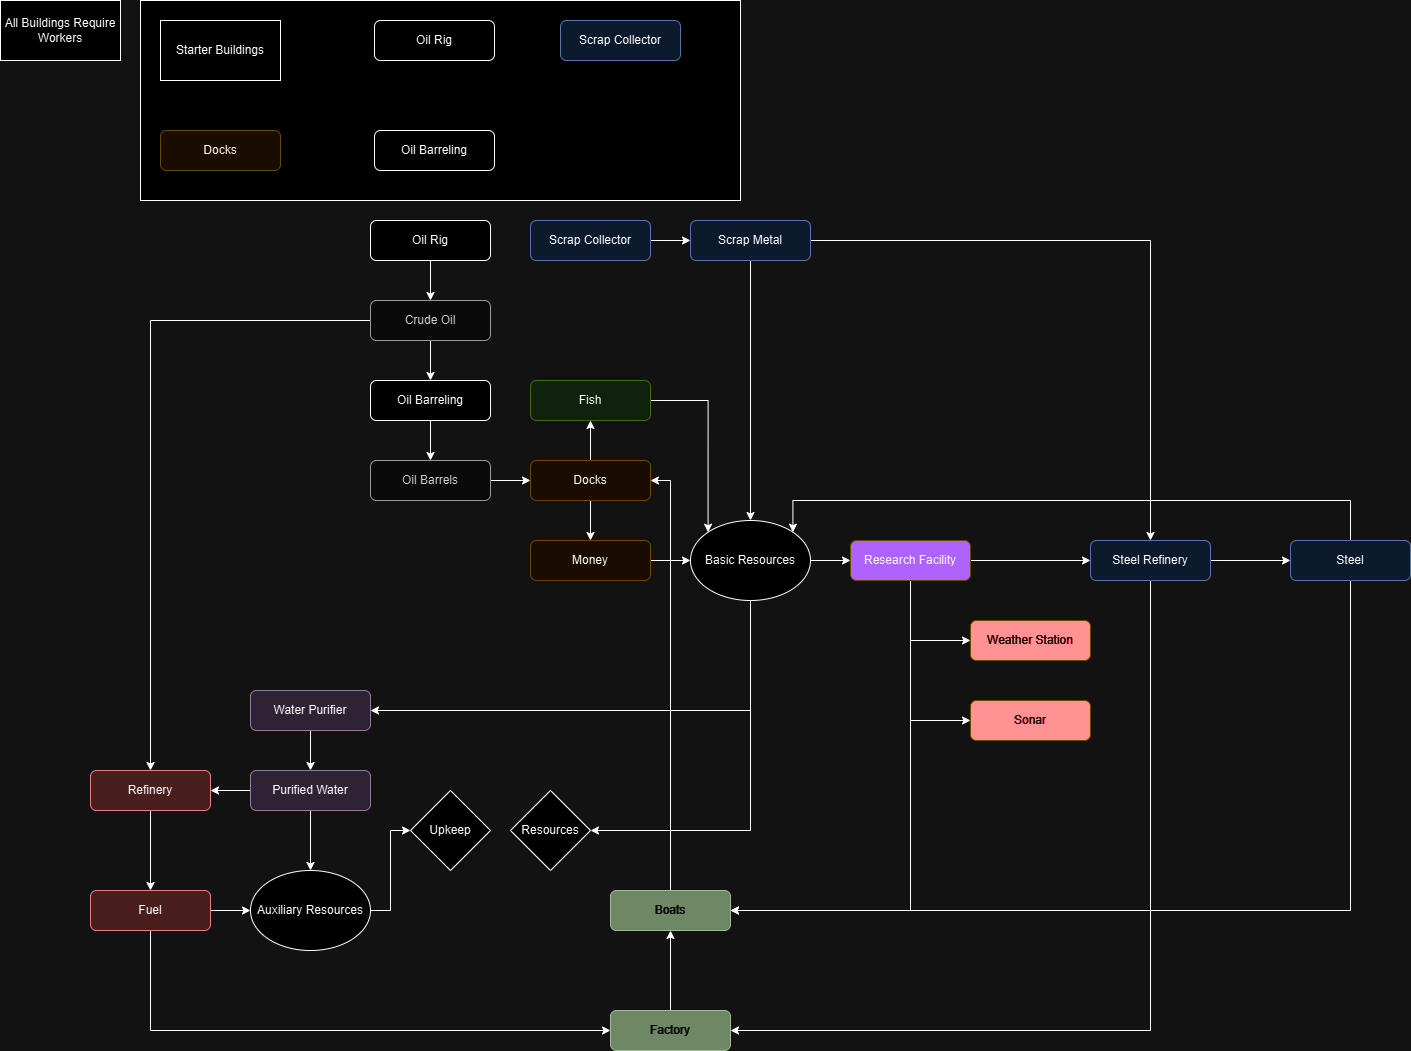Select the Starter Buildings legend box
Image resolution: width=1411 pixels, height=1051 pixels.
[220, 50]
